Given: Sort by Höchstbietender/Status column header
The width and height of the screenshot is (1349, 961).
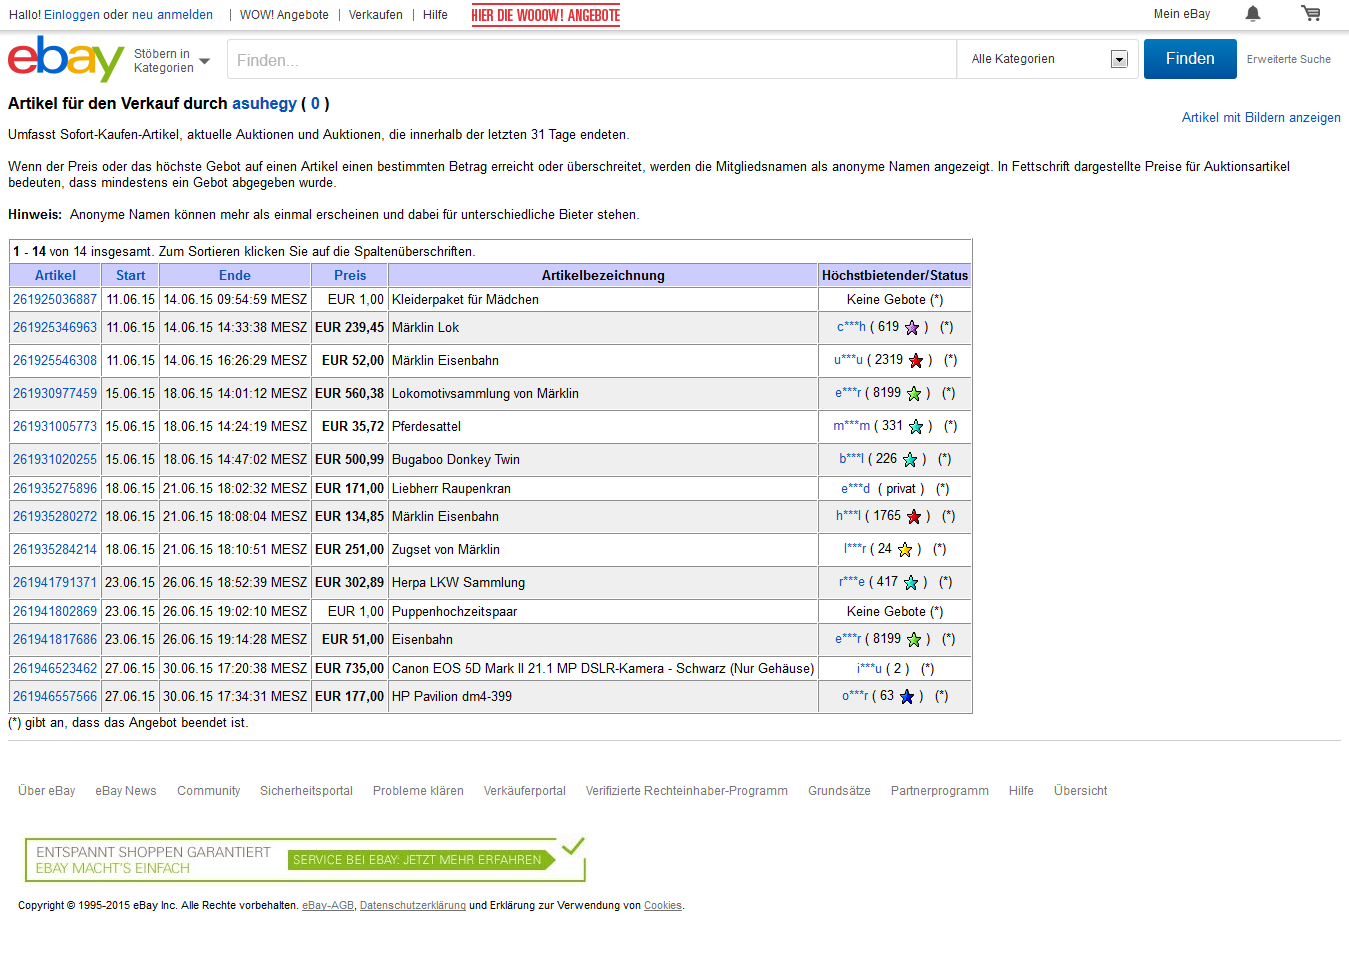Looking at the screenshot, I should 895,275.
